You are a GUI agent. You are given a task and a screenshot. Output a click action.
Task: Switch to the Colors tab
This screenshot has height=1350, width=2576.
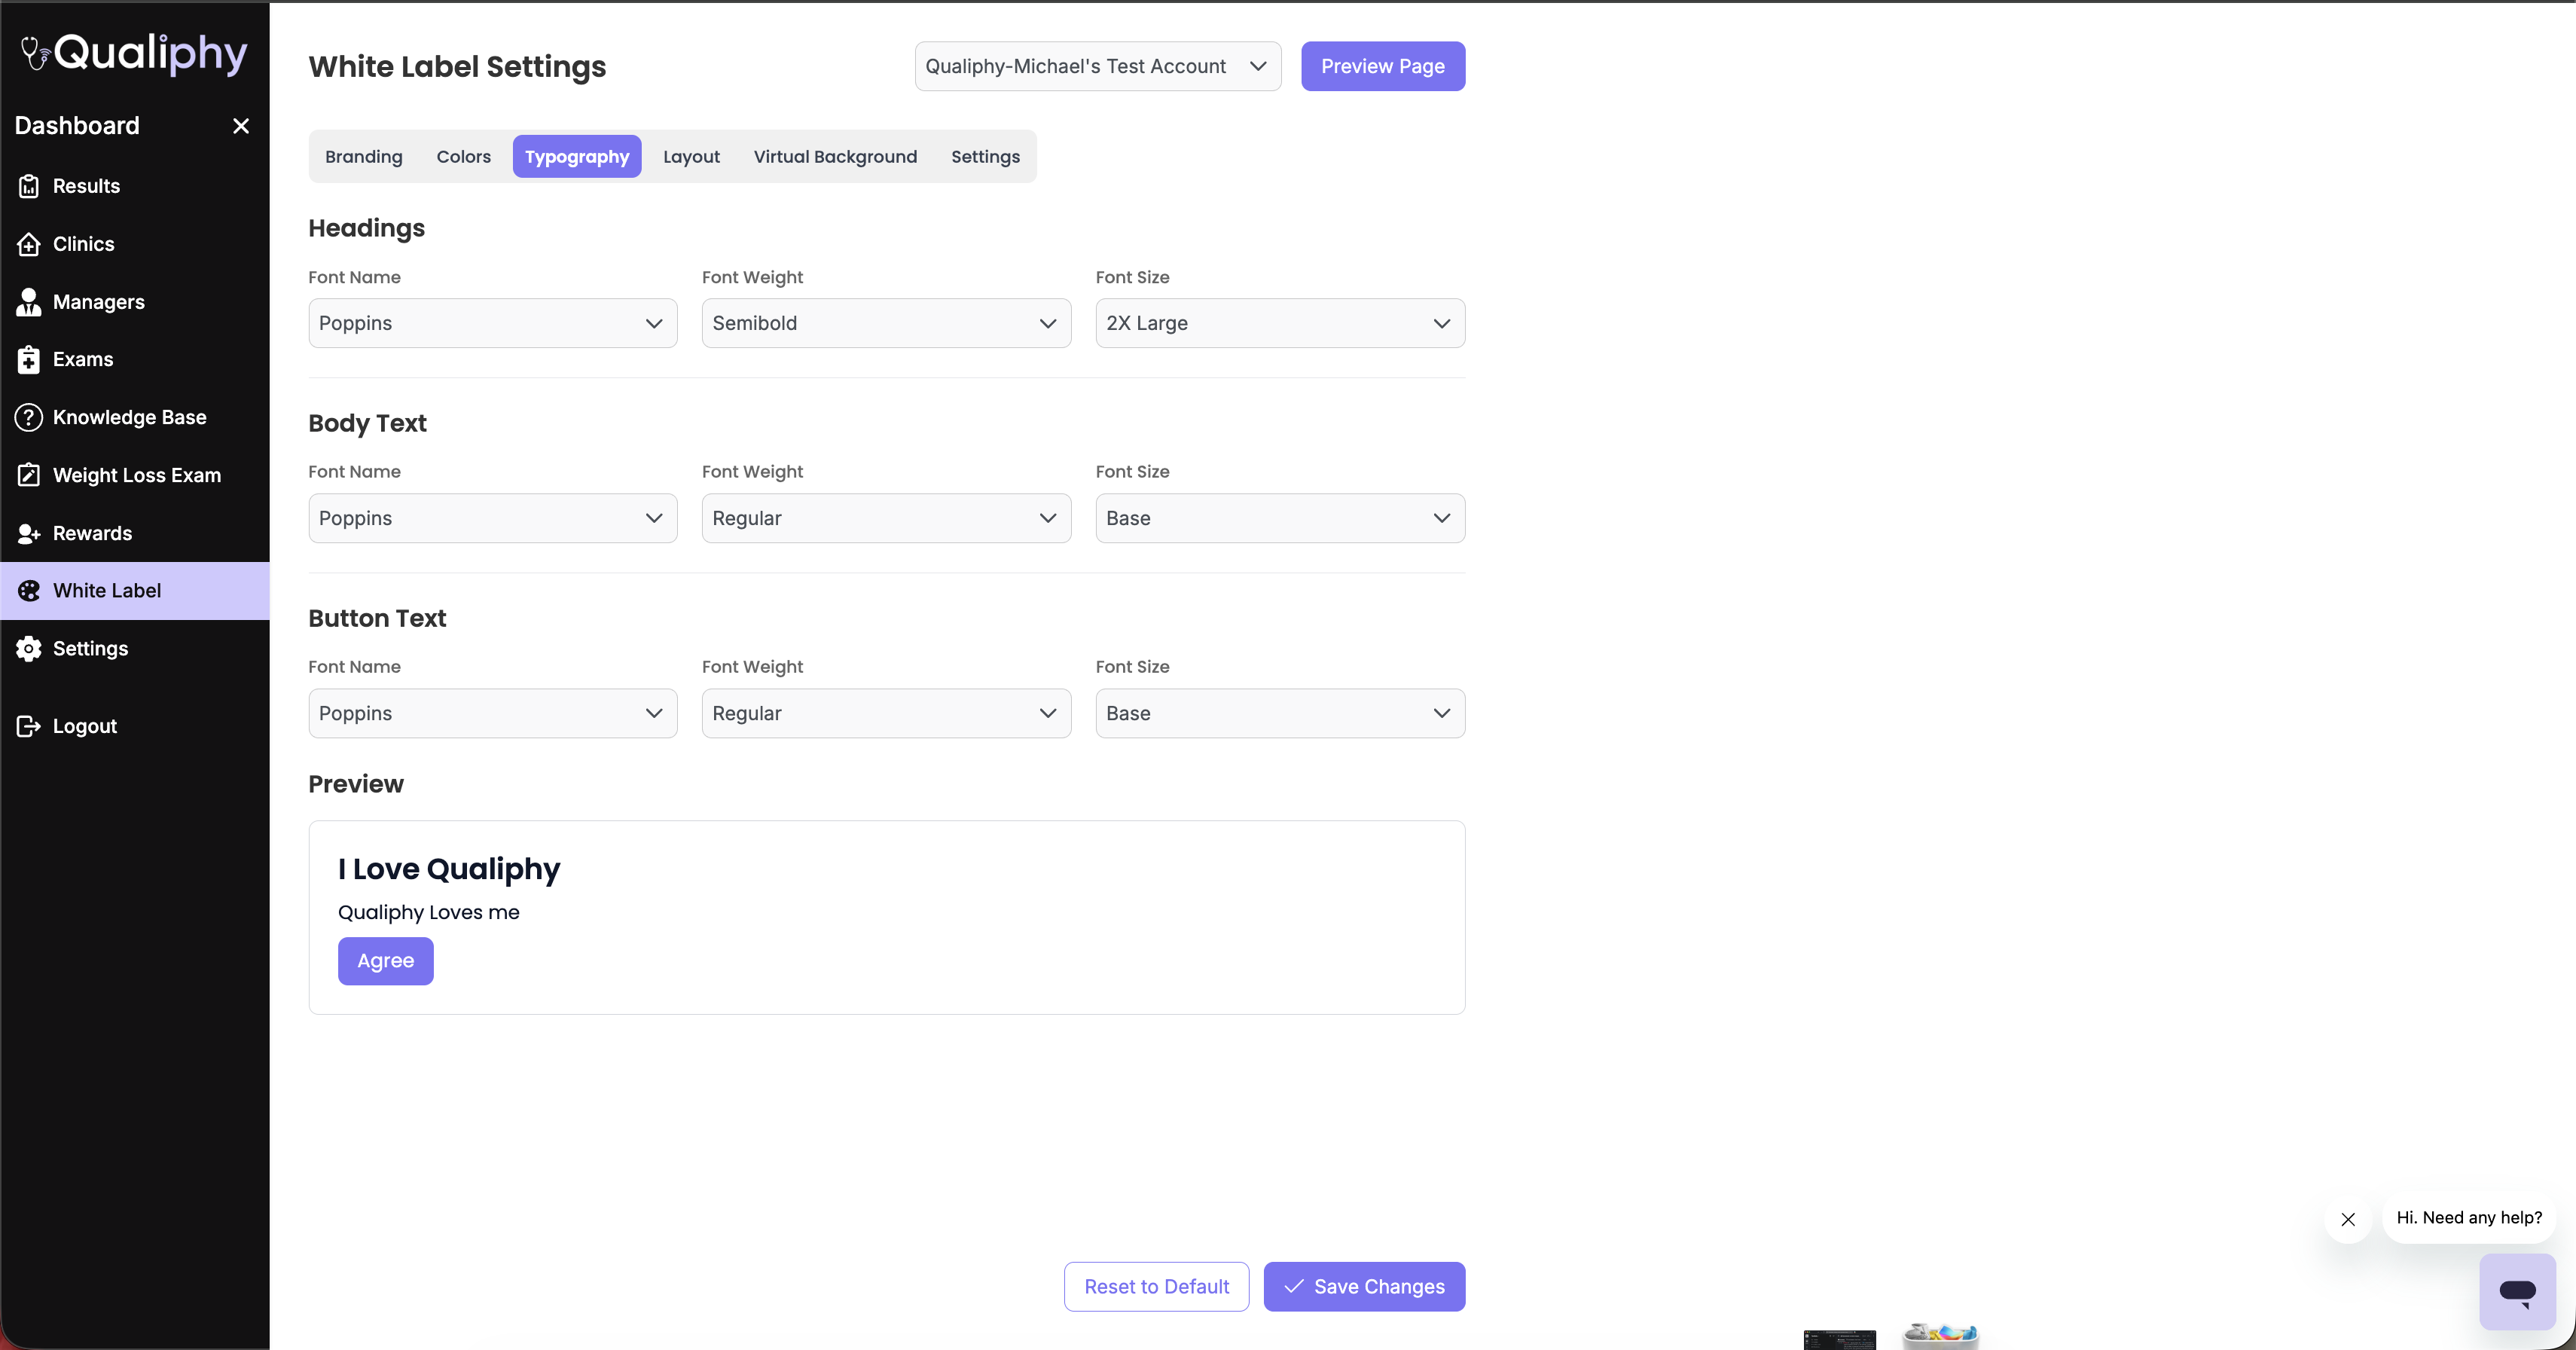[464, 157]
